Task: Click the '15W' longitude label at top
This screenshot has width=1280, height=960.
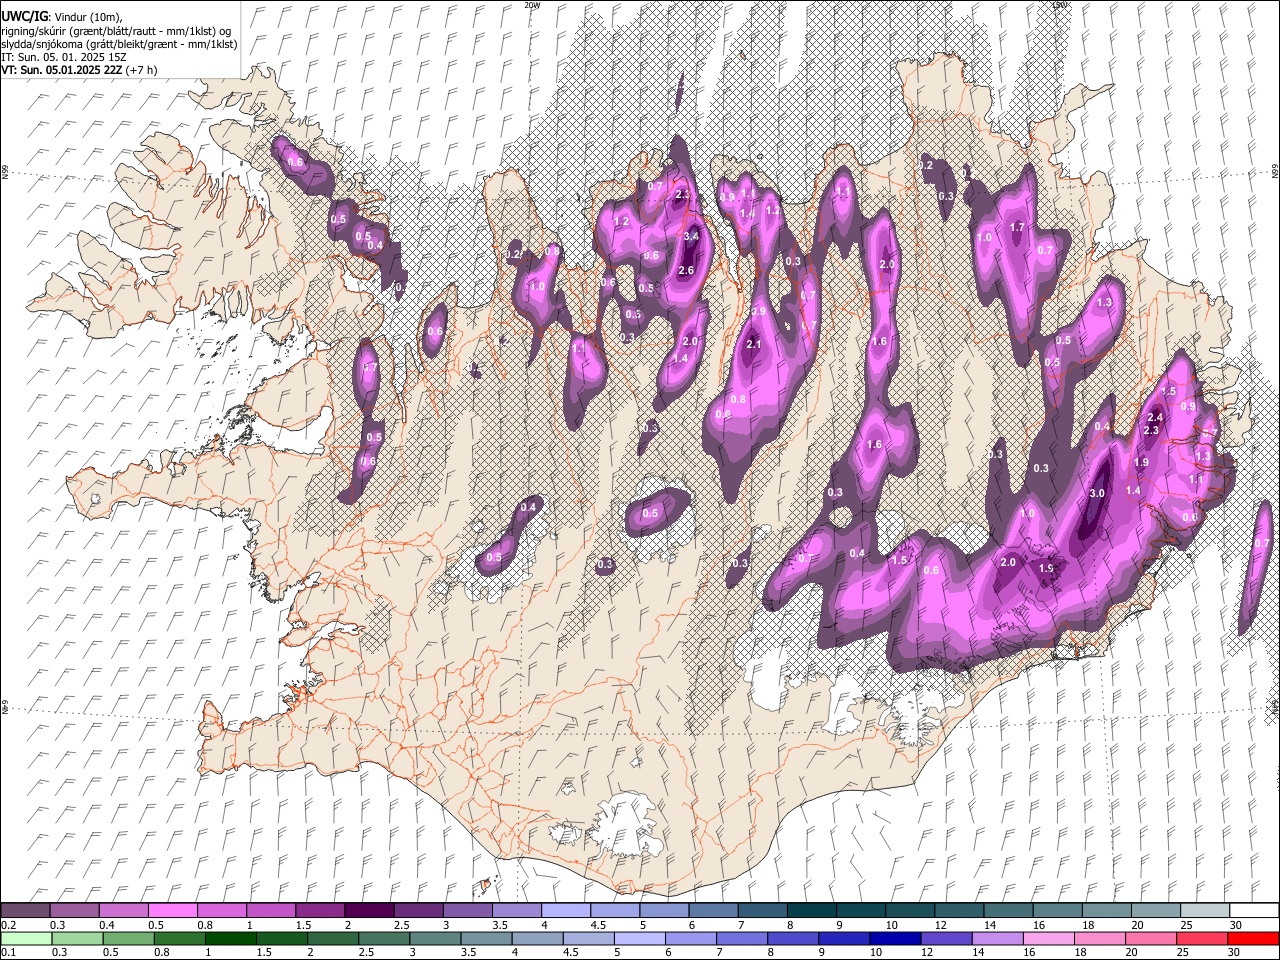Action: 1059,4
